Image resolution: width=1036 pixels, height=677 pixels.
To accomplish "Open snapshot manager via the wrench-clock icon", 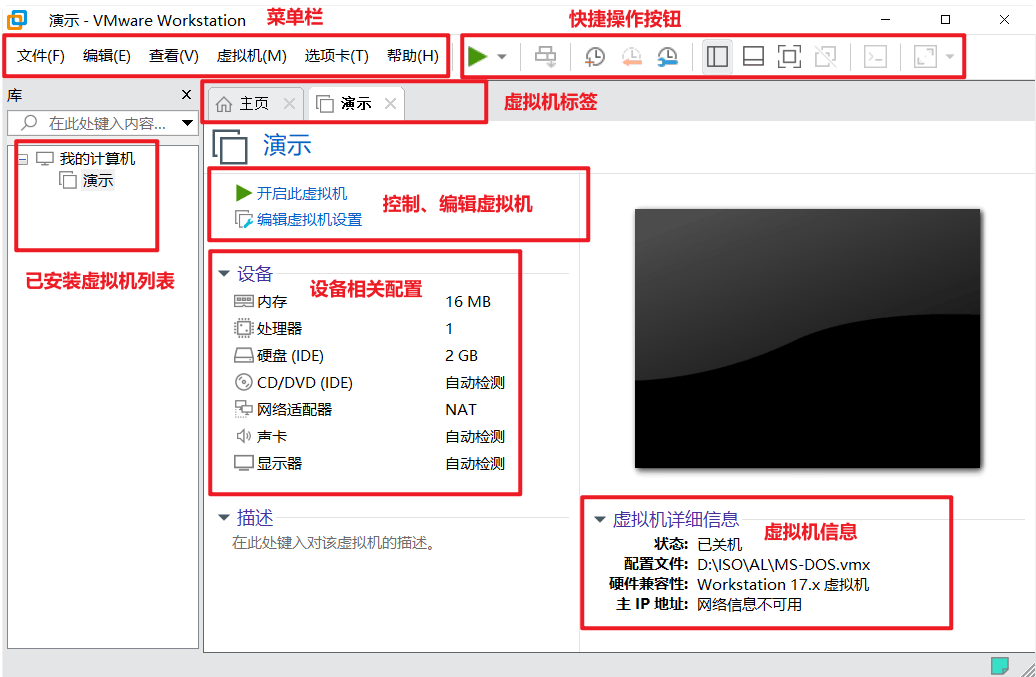I will click(668, 56).
